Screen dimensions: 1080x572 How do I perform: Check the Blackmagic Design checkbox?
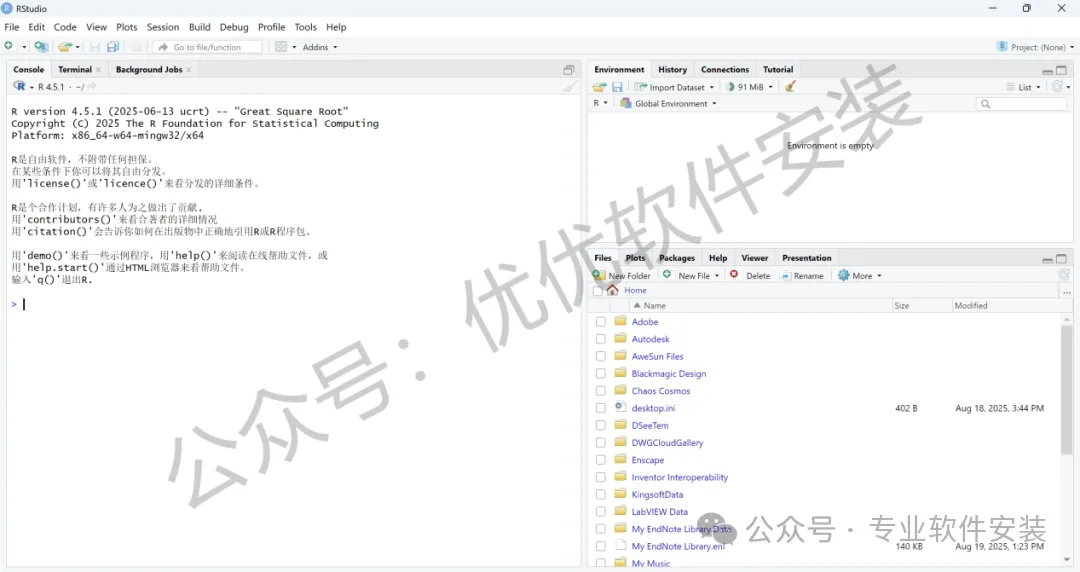point(601,374)
